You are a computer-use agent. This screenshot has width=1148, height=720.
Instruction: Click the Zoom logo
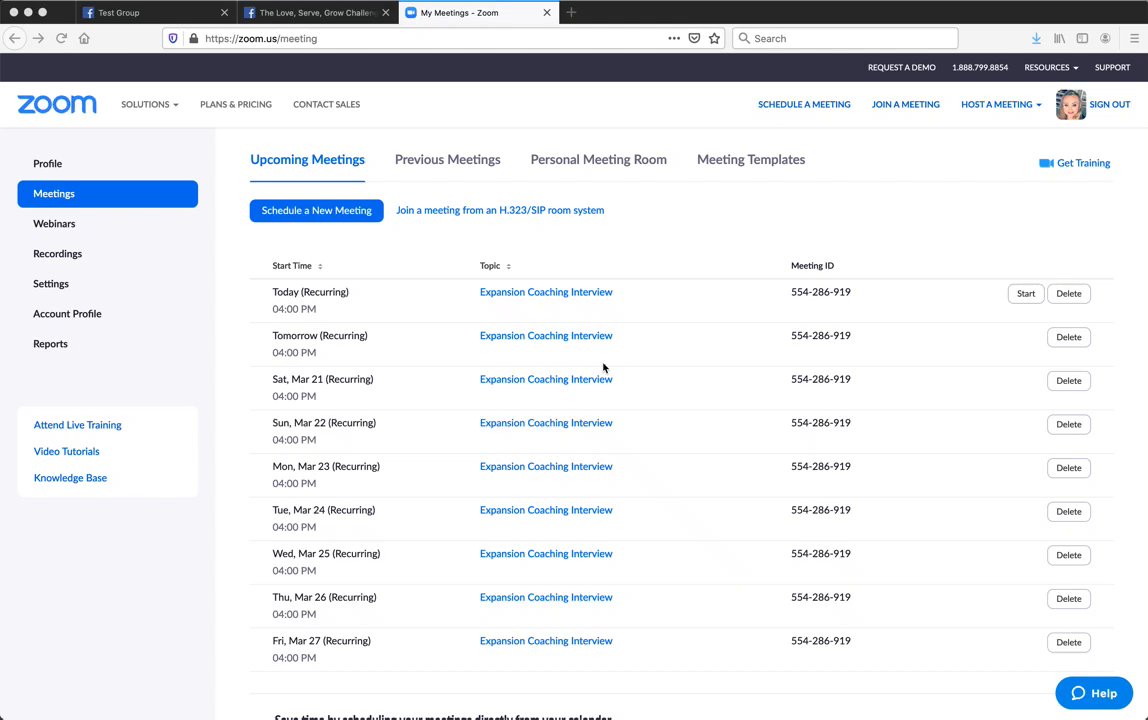(57, 104)
